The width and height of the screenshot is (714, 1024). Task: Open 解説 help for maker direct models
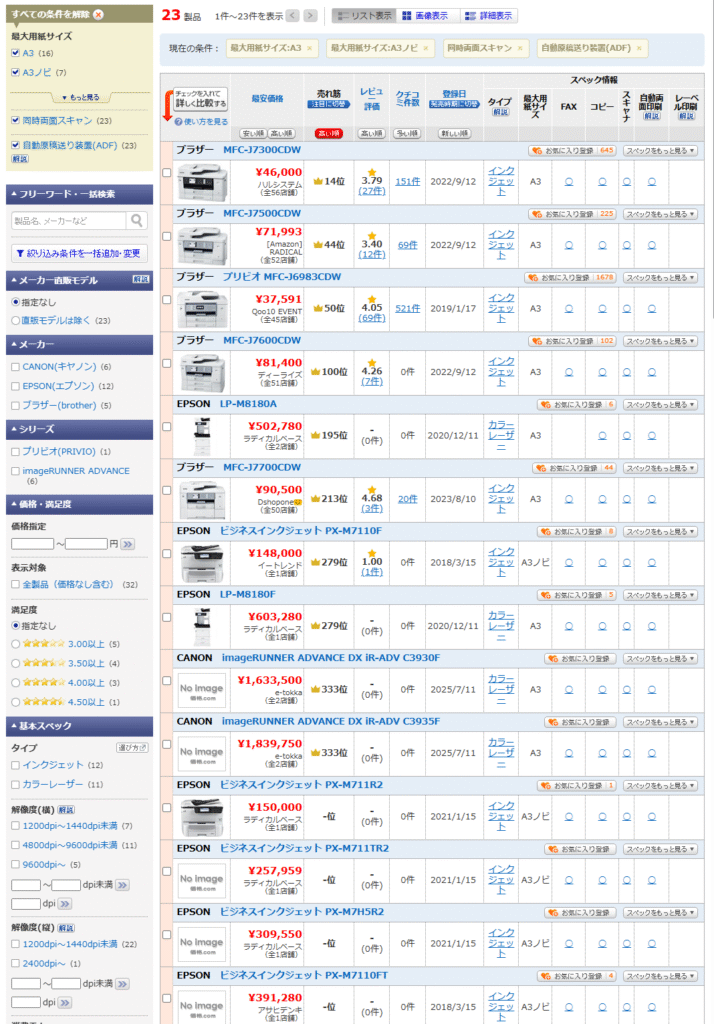(140, 280)
